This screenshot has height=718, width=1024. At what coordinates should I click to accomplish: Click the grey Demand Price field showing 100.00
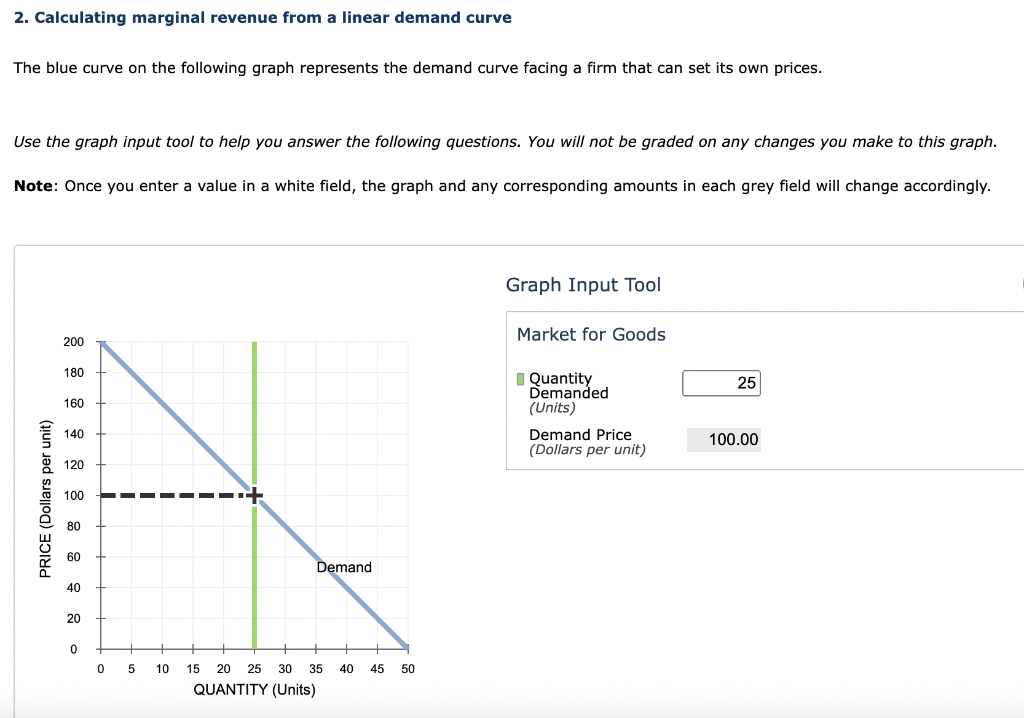tap(723, 439)
